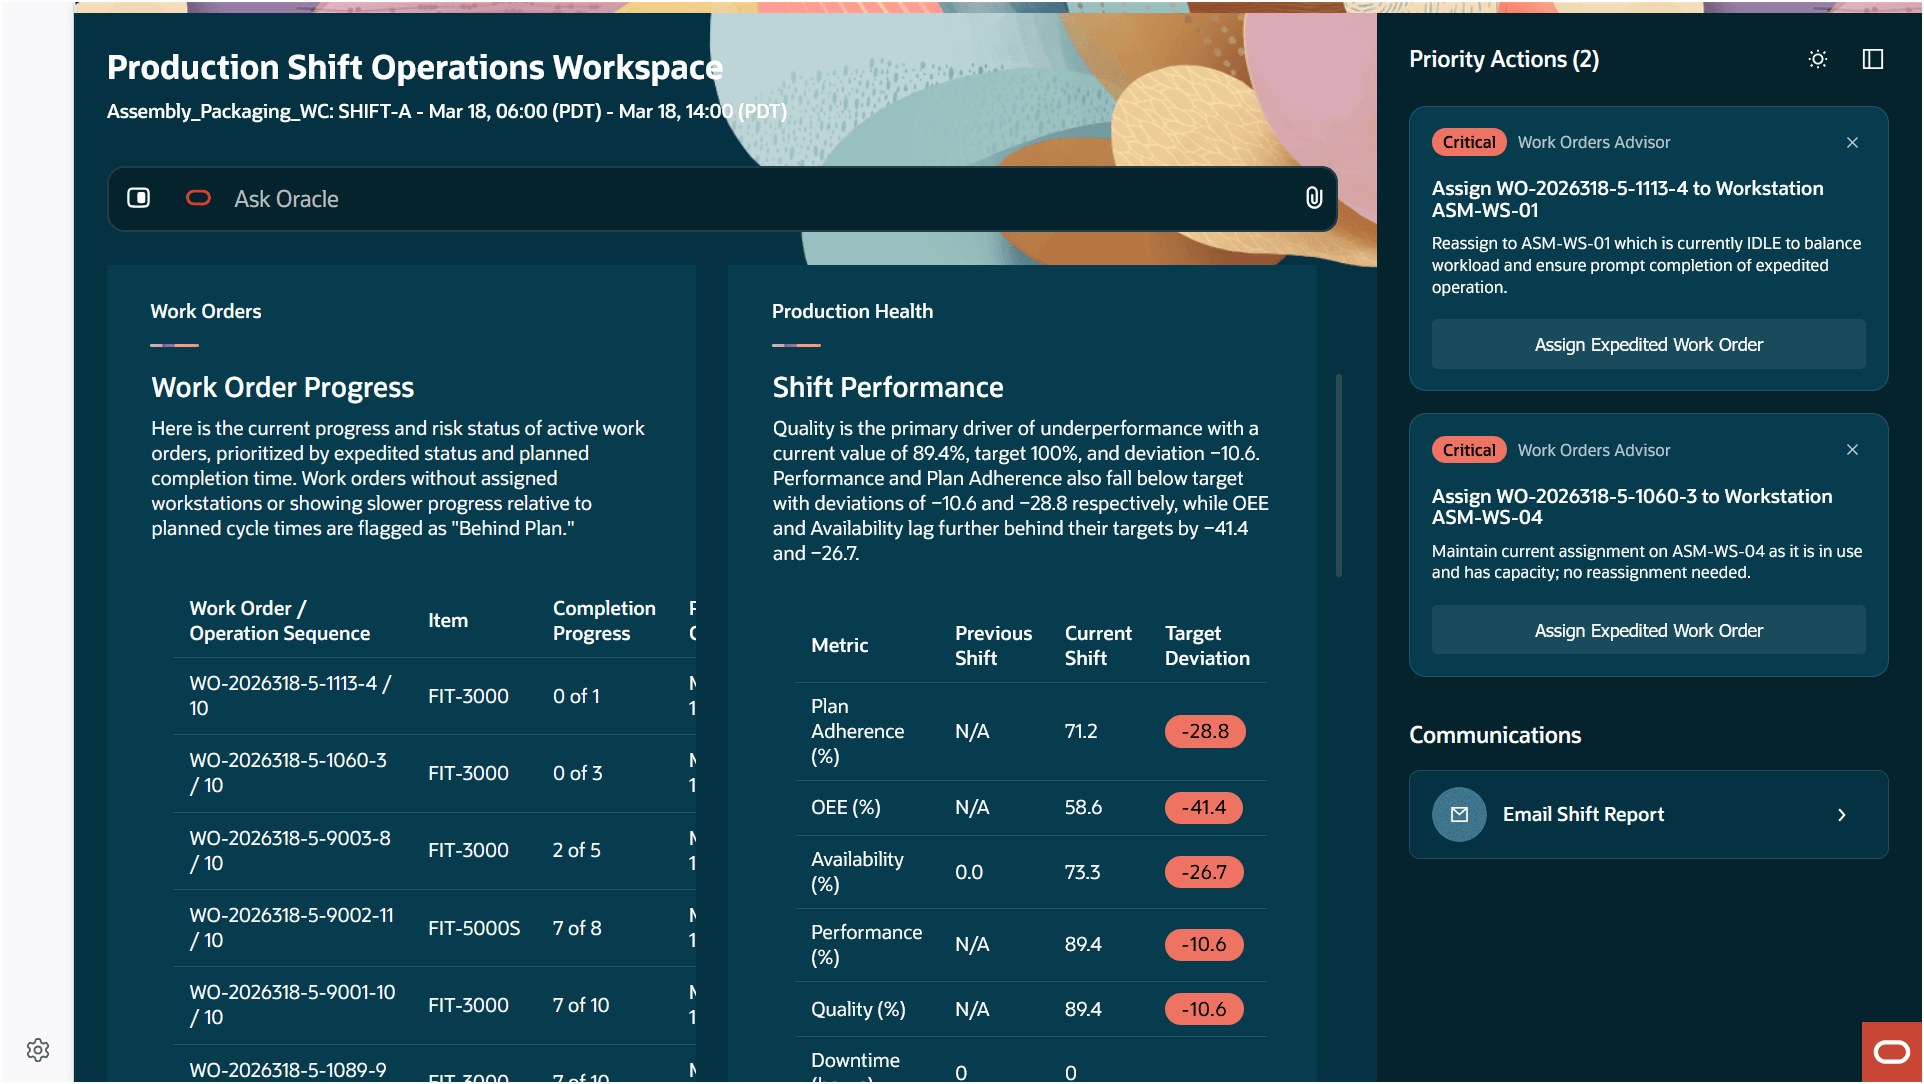Launch the Oracle assistant bubble at bottom right
This screenshot has width=1924, height=1084.
(1890, 1051)
